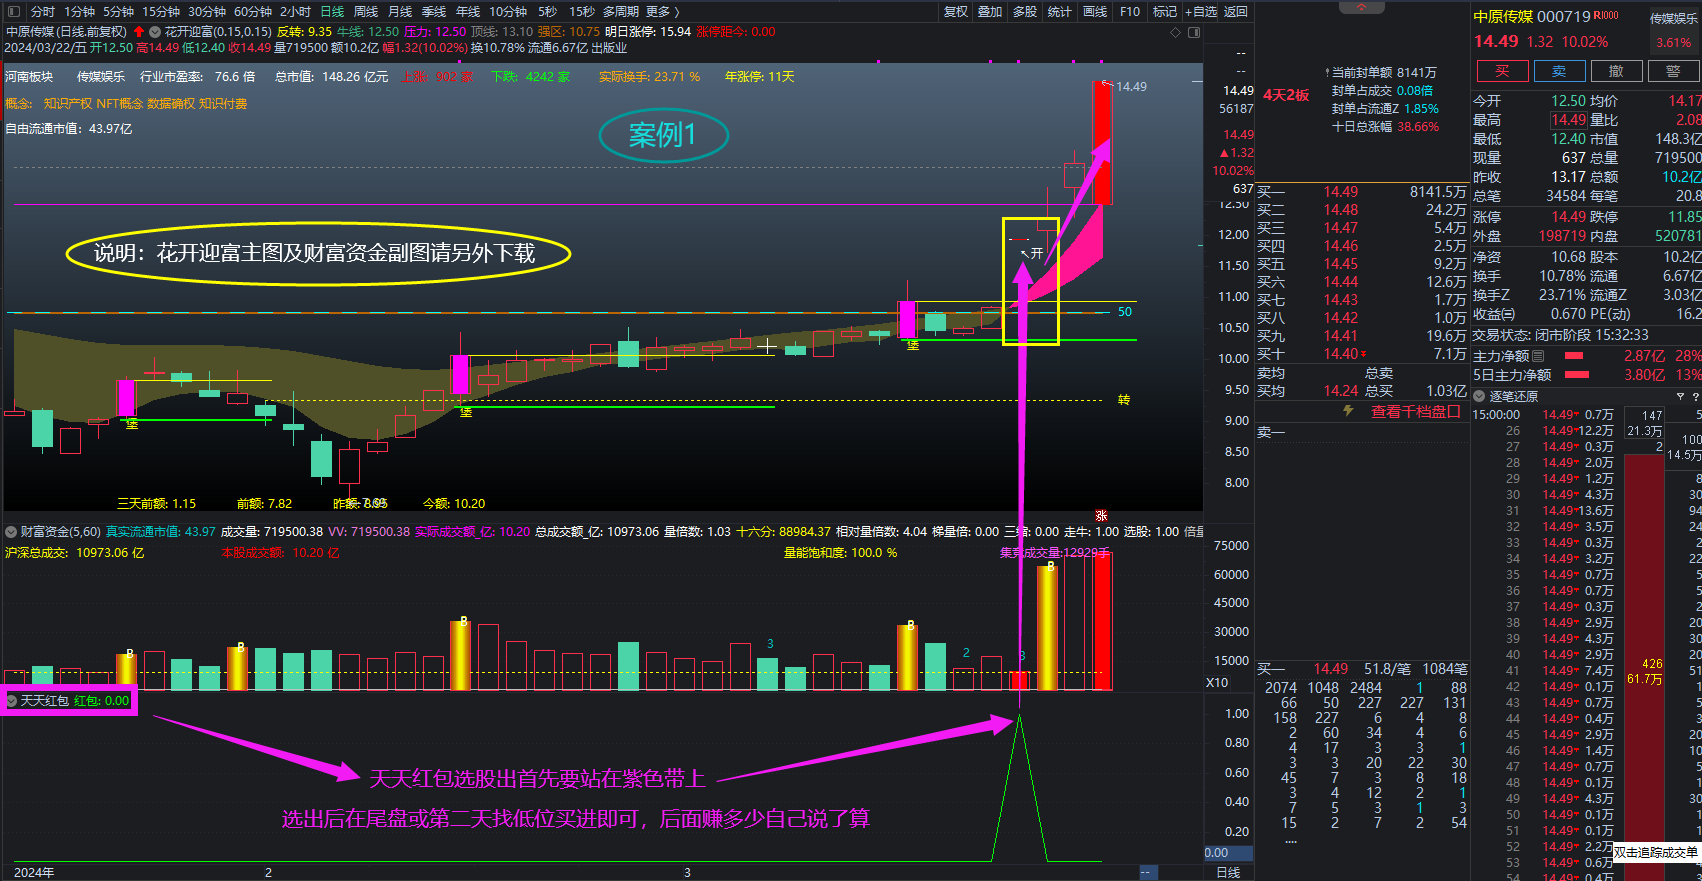1702x881 pixels.
Task: Click the 跌停 price 11.85 value
Action: pos(1685,217)
